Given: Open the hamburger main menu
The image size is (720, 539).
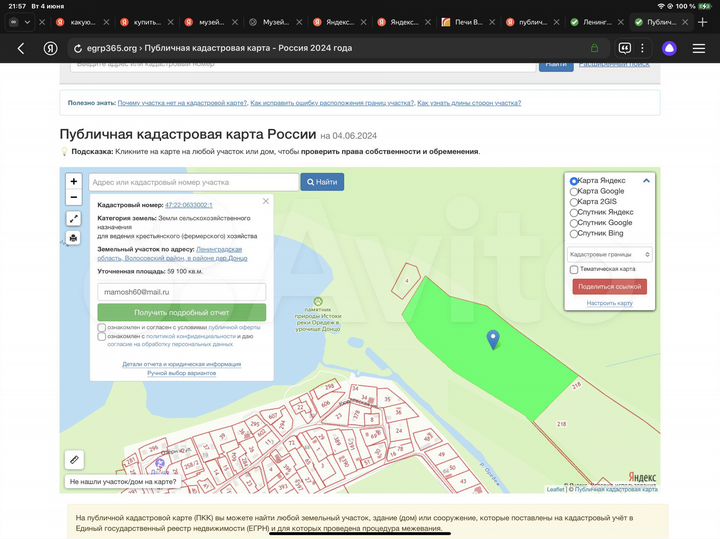Looking at the screenshot, I should (x=699, y=48).
